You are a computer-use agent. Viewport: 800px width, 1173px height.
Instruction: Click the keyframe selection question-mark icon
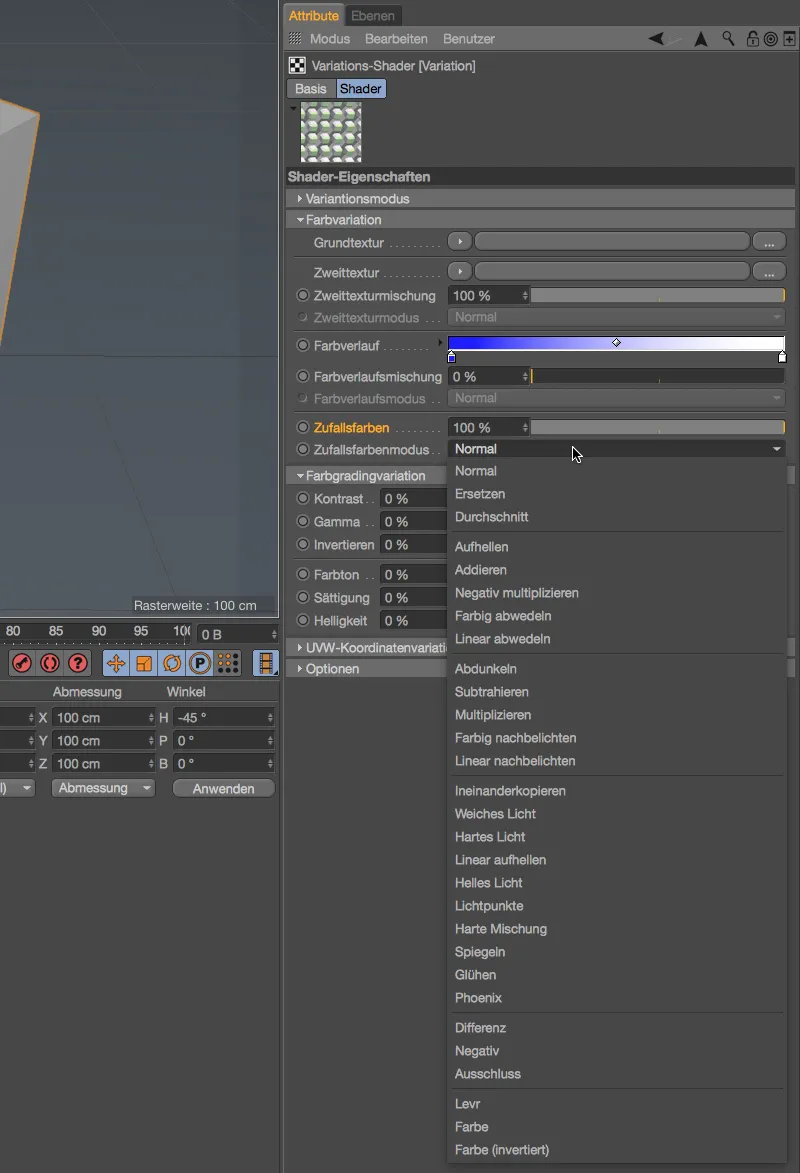pos(77,663)
